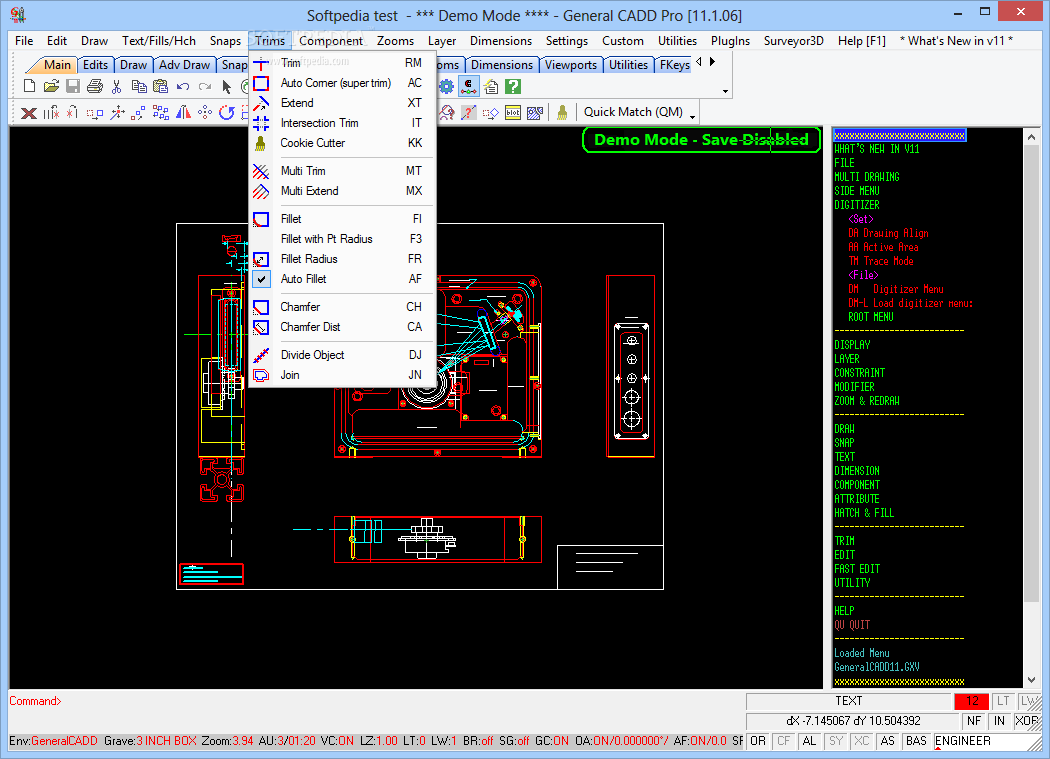The height and width of the screenshot is (759, 1050).
Task: Click the ZOOM & REDRAW entry in the side menu
Action: pos(867,401)
